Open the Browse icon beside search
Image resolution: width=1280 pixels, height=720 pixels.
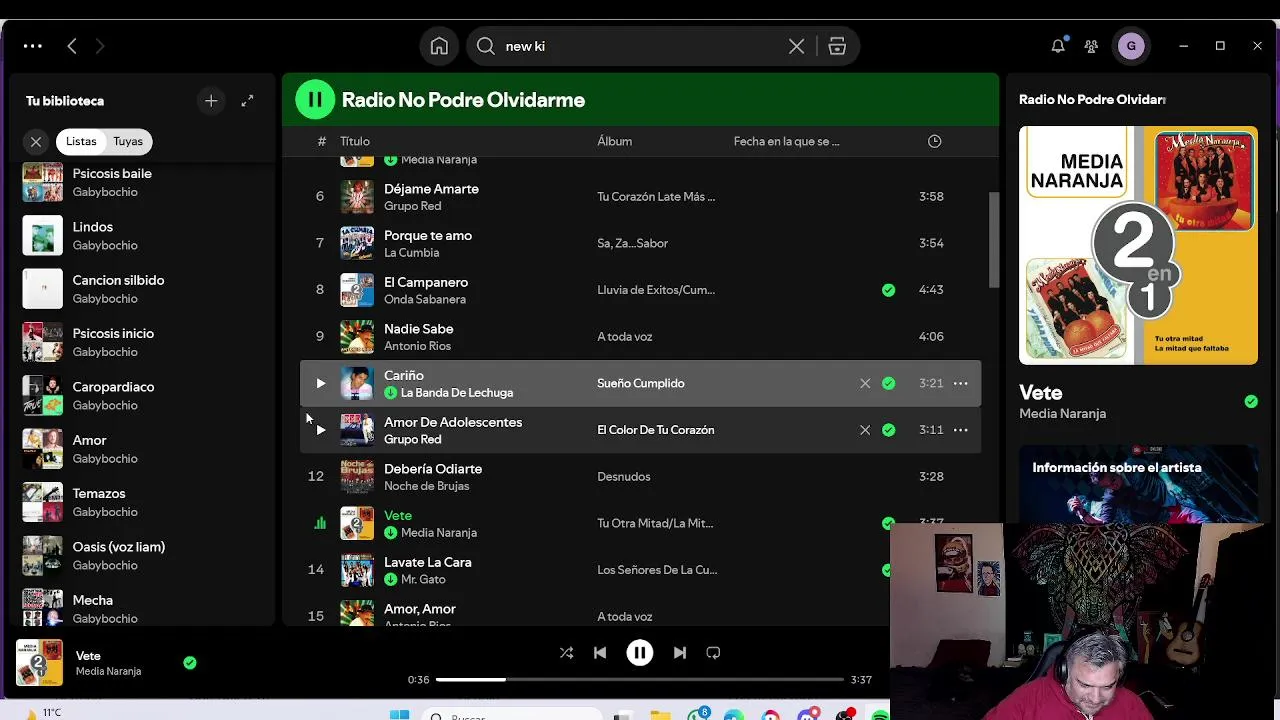coord(837,46)
